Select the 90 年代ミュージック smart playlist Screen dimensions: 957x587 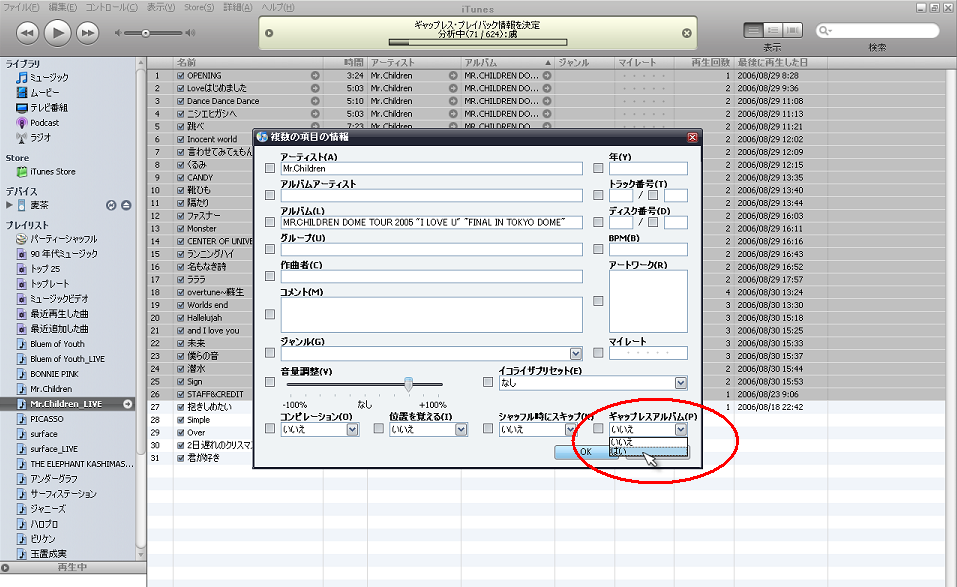pyautogui.click(x=57, y=254)
